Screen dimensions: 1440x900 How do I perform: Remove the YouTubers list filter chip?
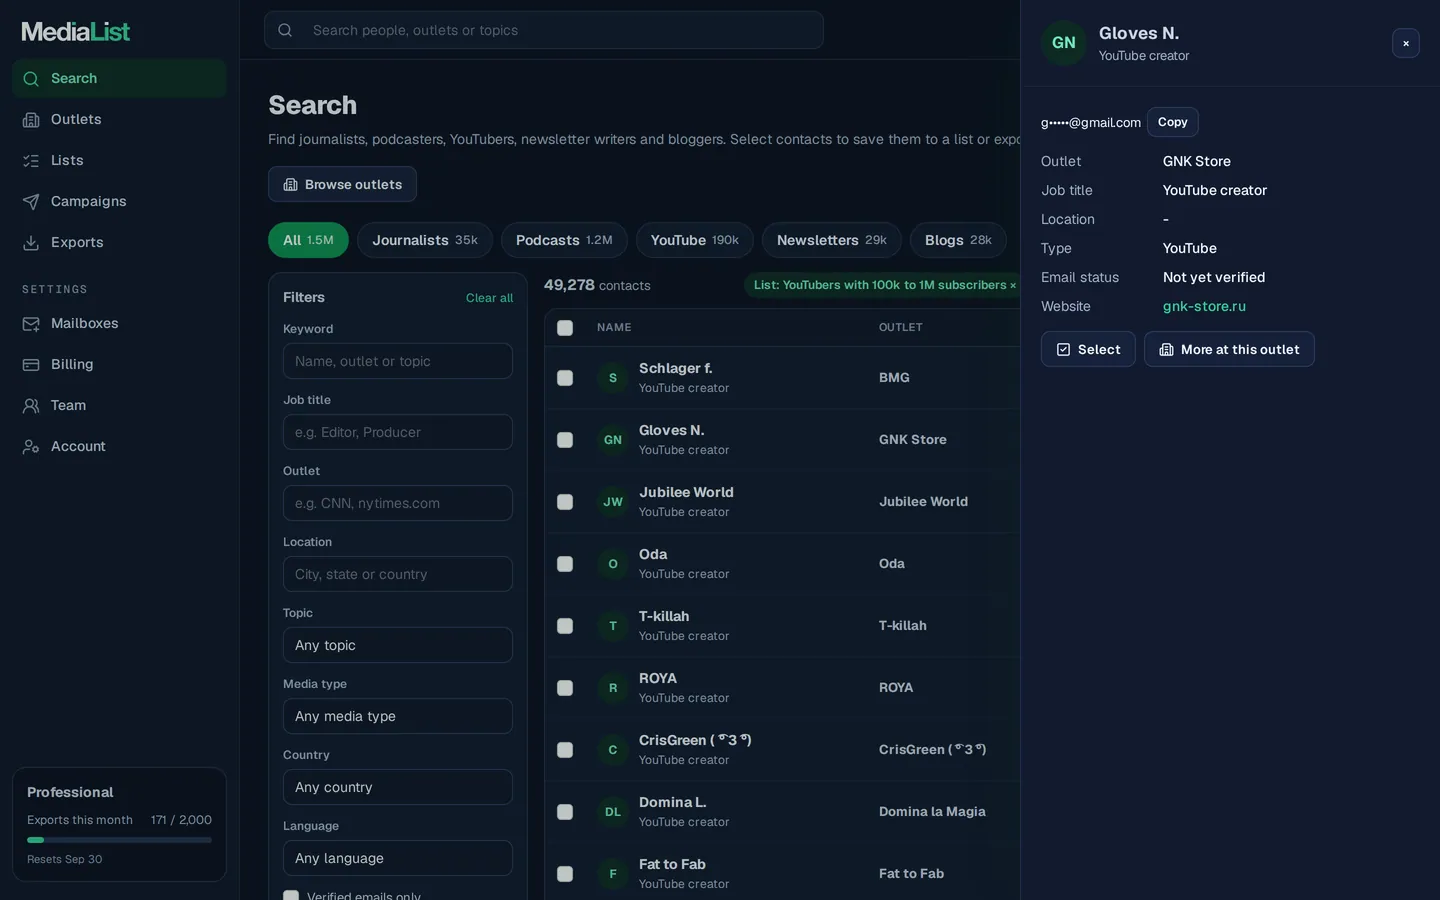(1013, 285)
